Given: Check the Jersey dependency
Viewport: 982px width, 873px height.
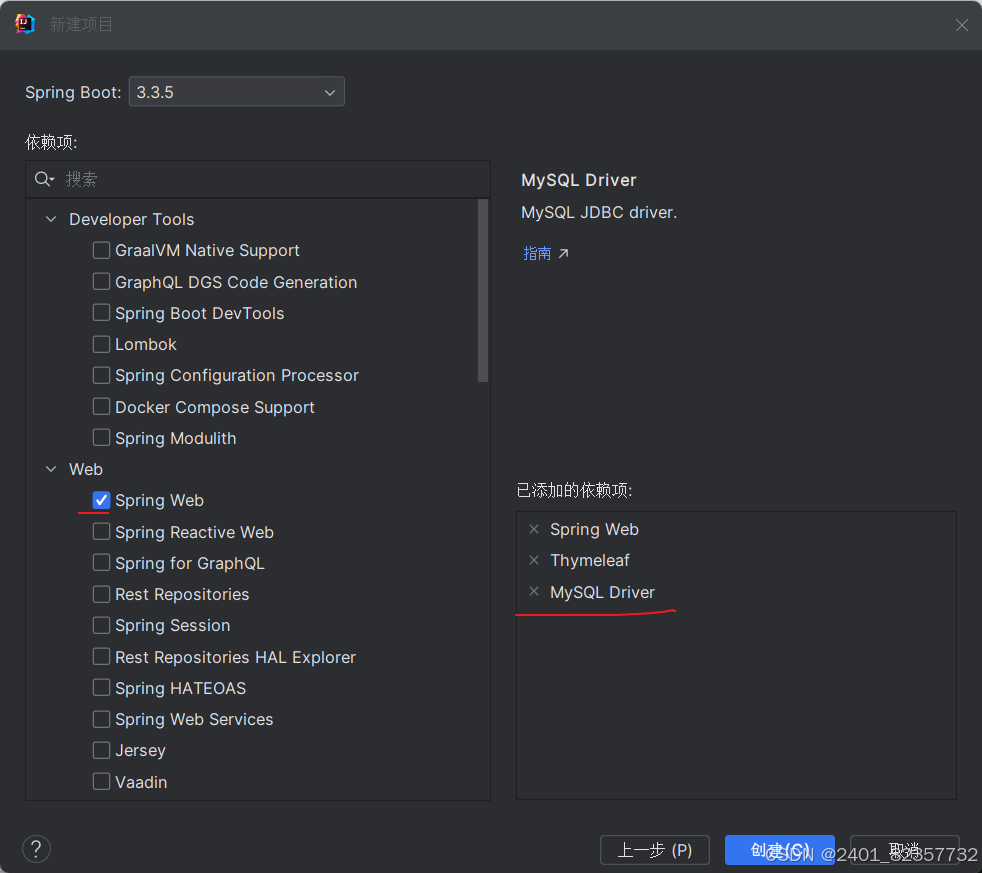Looking at the screenshot, I should point(101,750).
